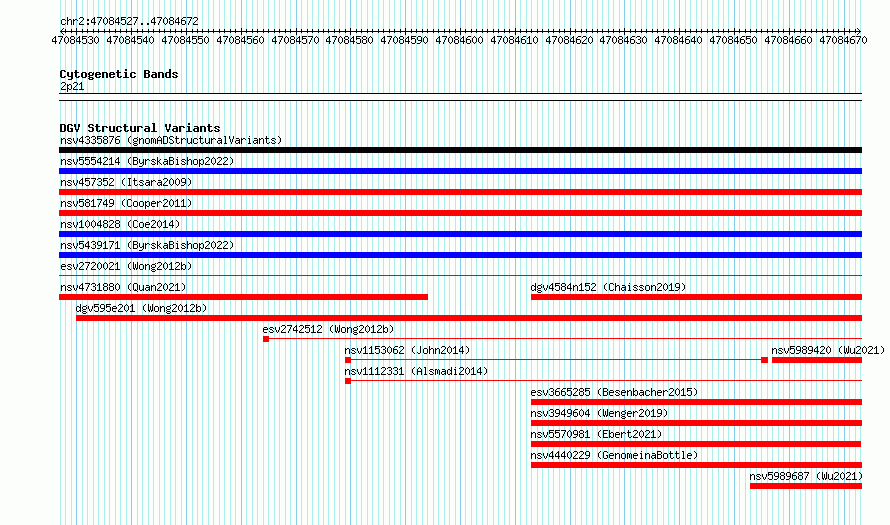The height and width of the screenshot is (525, 890).
Task: Click the black bar of nsv4335876
Action: coord(460,150)
